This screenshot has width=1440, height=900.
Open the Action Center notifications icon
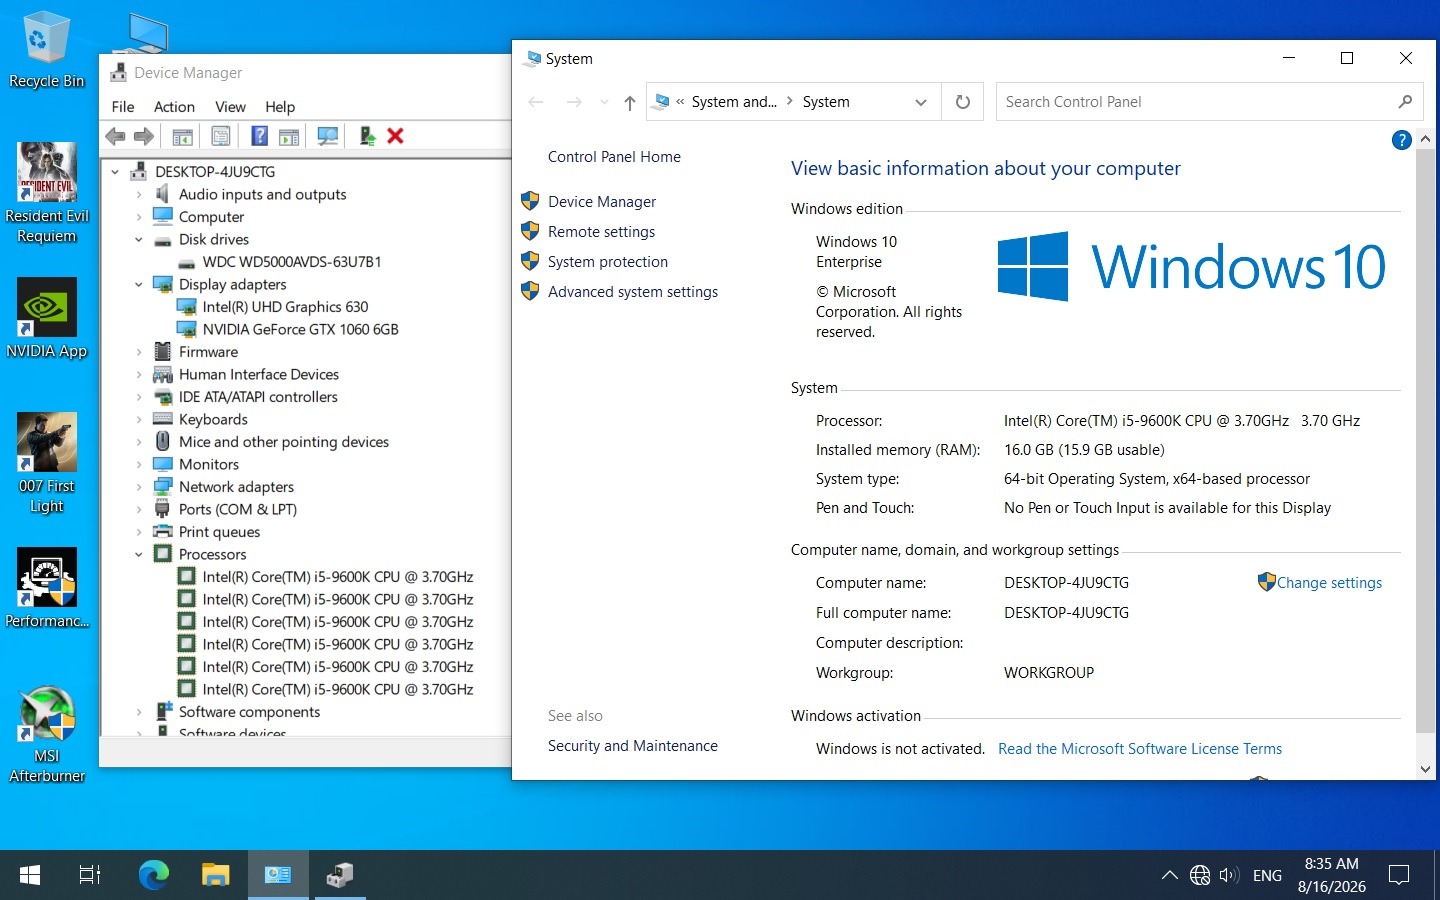(1399, 875)
